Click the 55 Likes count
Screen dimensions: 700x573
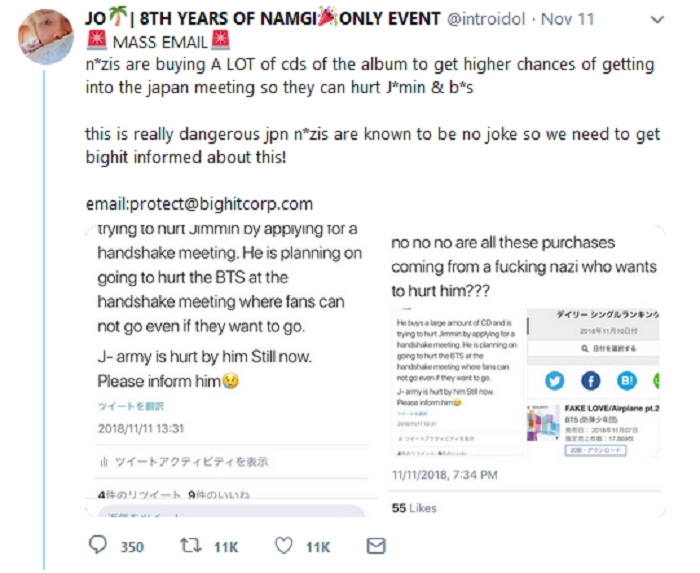pyautogui.click(x=414, y=508)
